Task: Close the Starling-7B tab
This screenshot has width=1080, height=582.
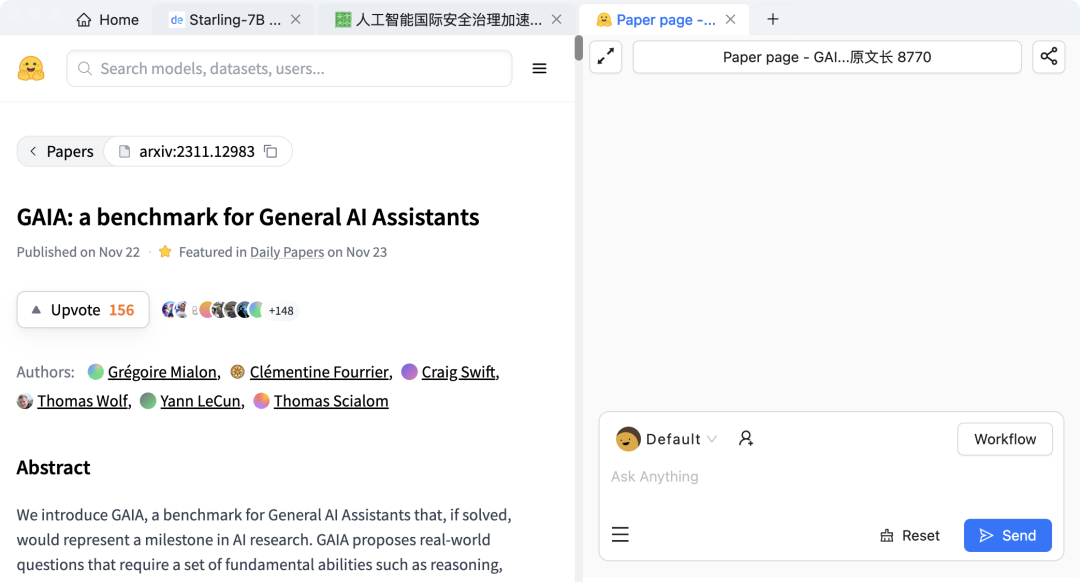Action: (295, 19)
